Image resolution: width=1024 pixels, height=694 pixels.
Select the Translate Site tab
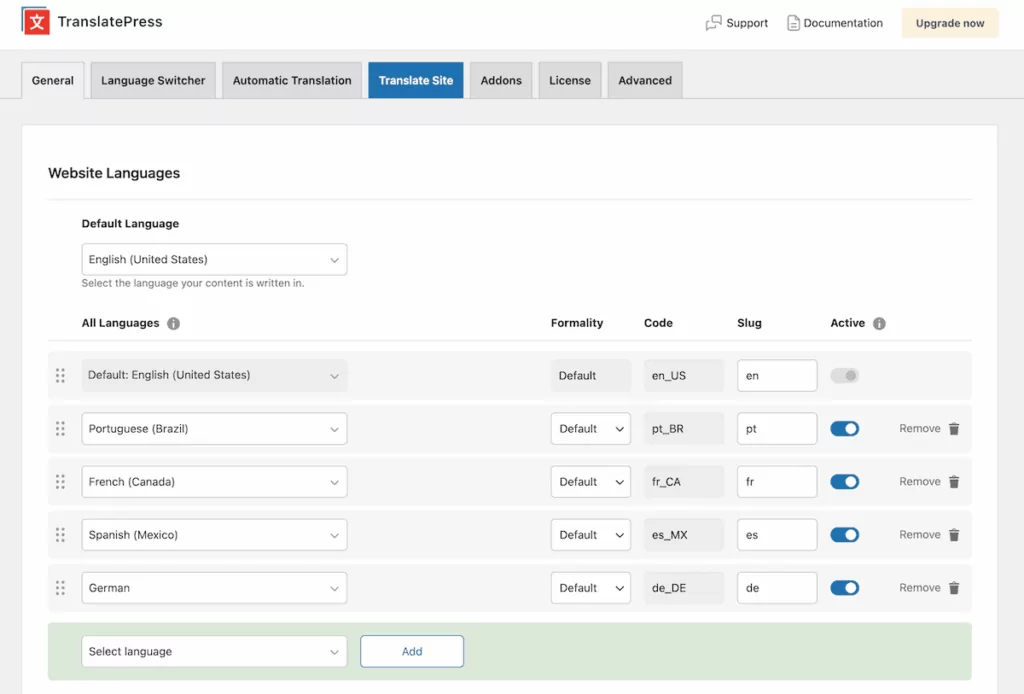[x=416, y=80]
